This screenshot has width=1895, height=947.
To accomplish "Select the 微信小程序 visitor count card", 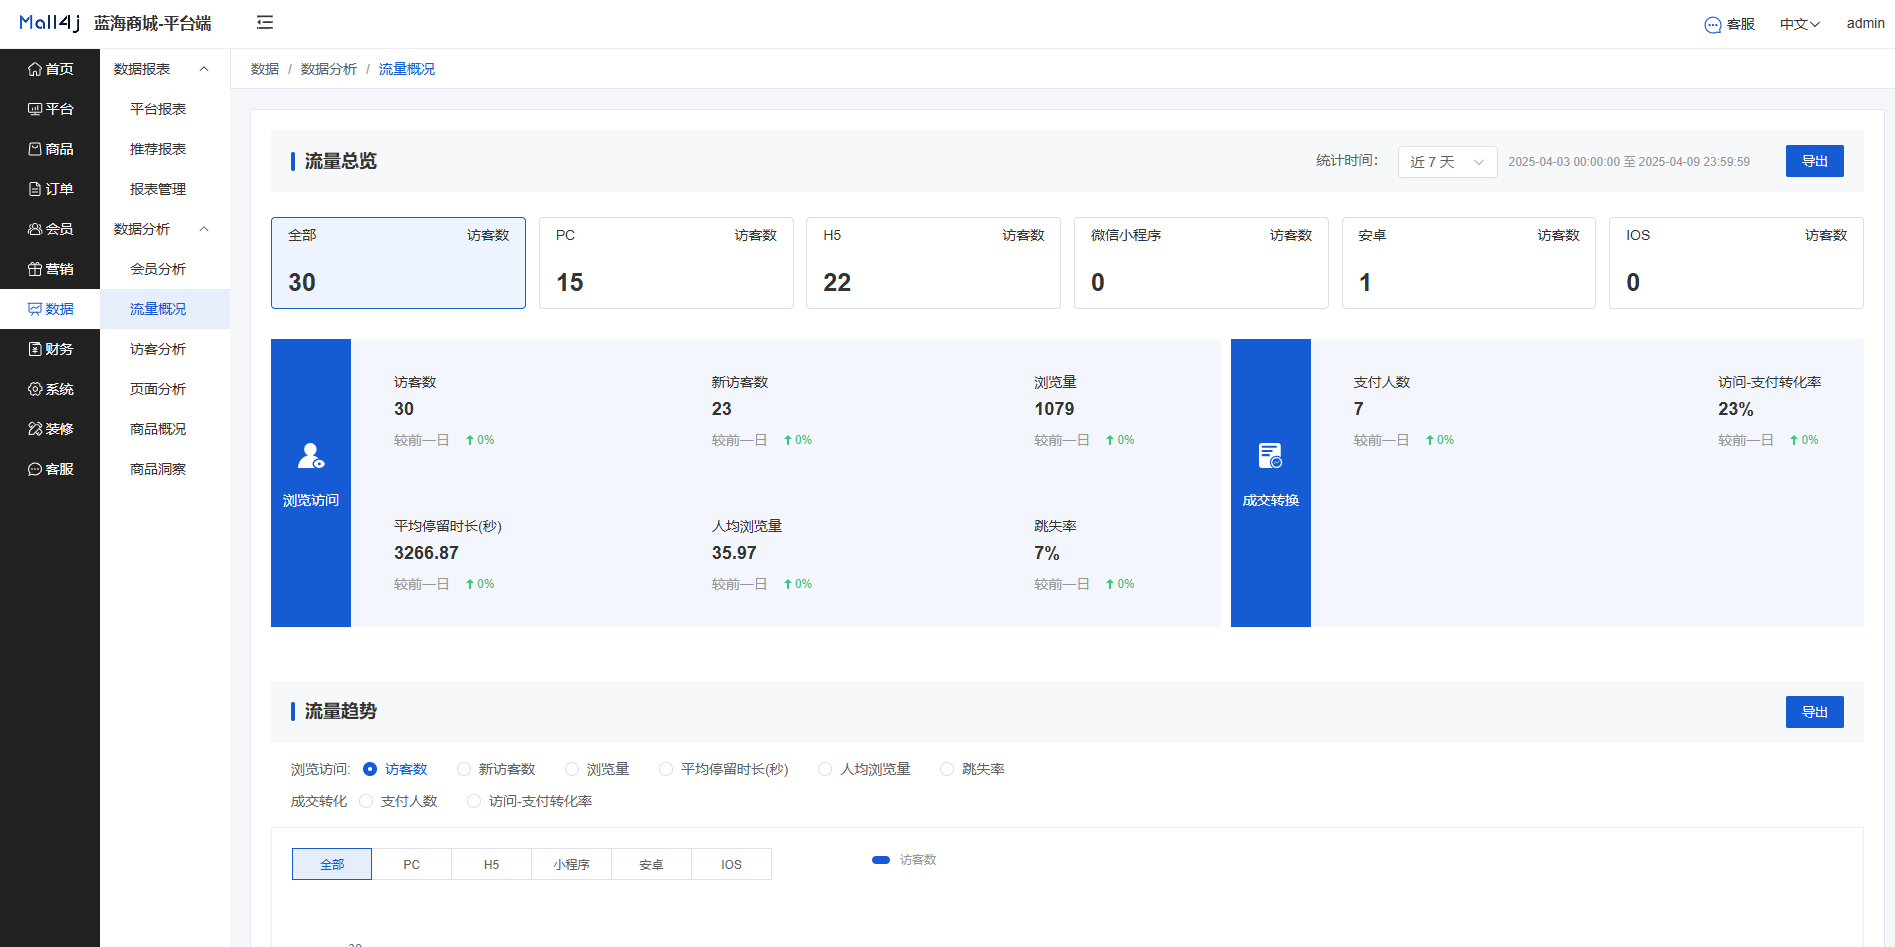I will point(1201,263).
